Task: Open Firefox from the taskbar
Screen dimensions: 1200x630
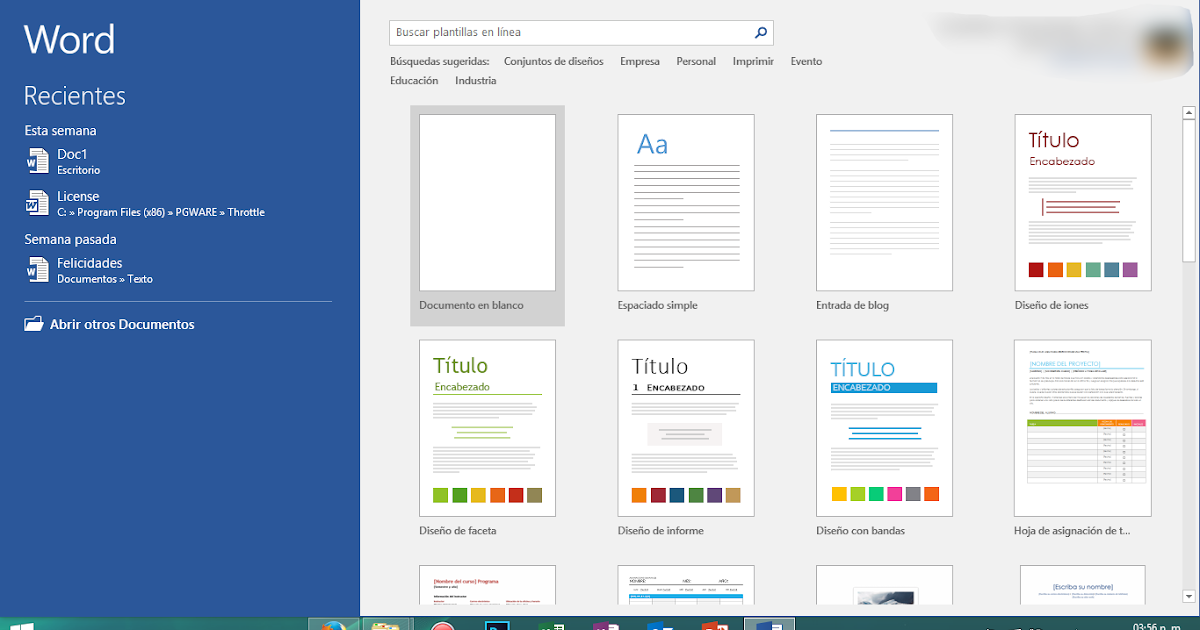Action: (x=334, y=625)
